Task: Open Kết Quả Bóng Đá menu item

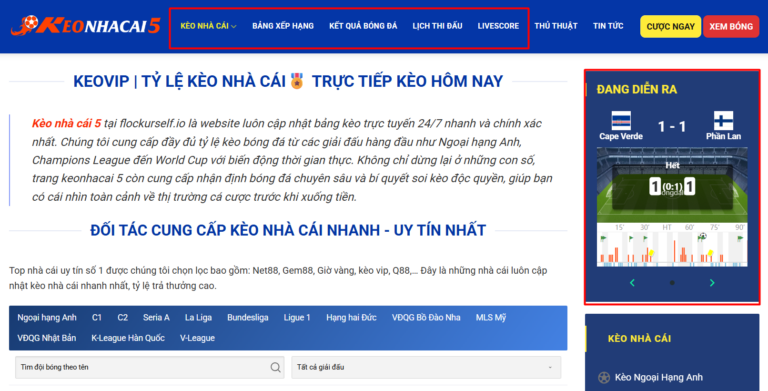Action: (x=363, y=26)
